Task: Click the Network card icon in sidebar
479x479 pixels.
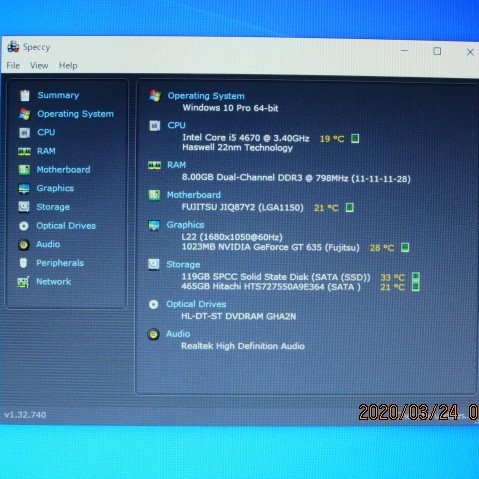Action: tap(23, 282)
